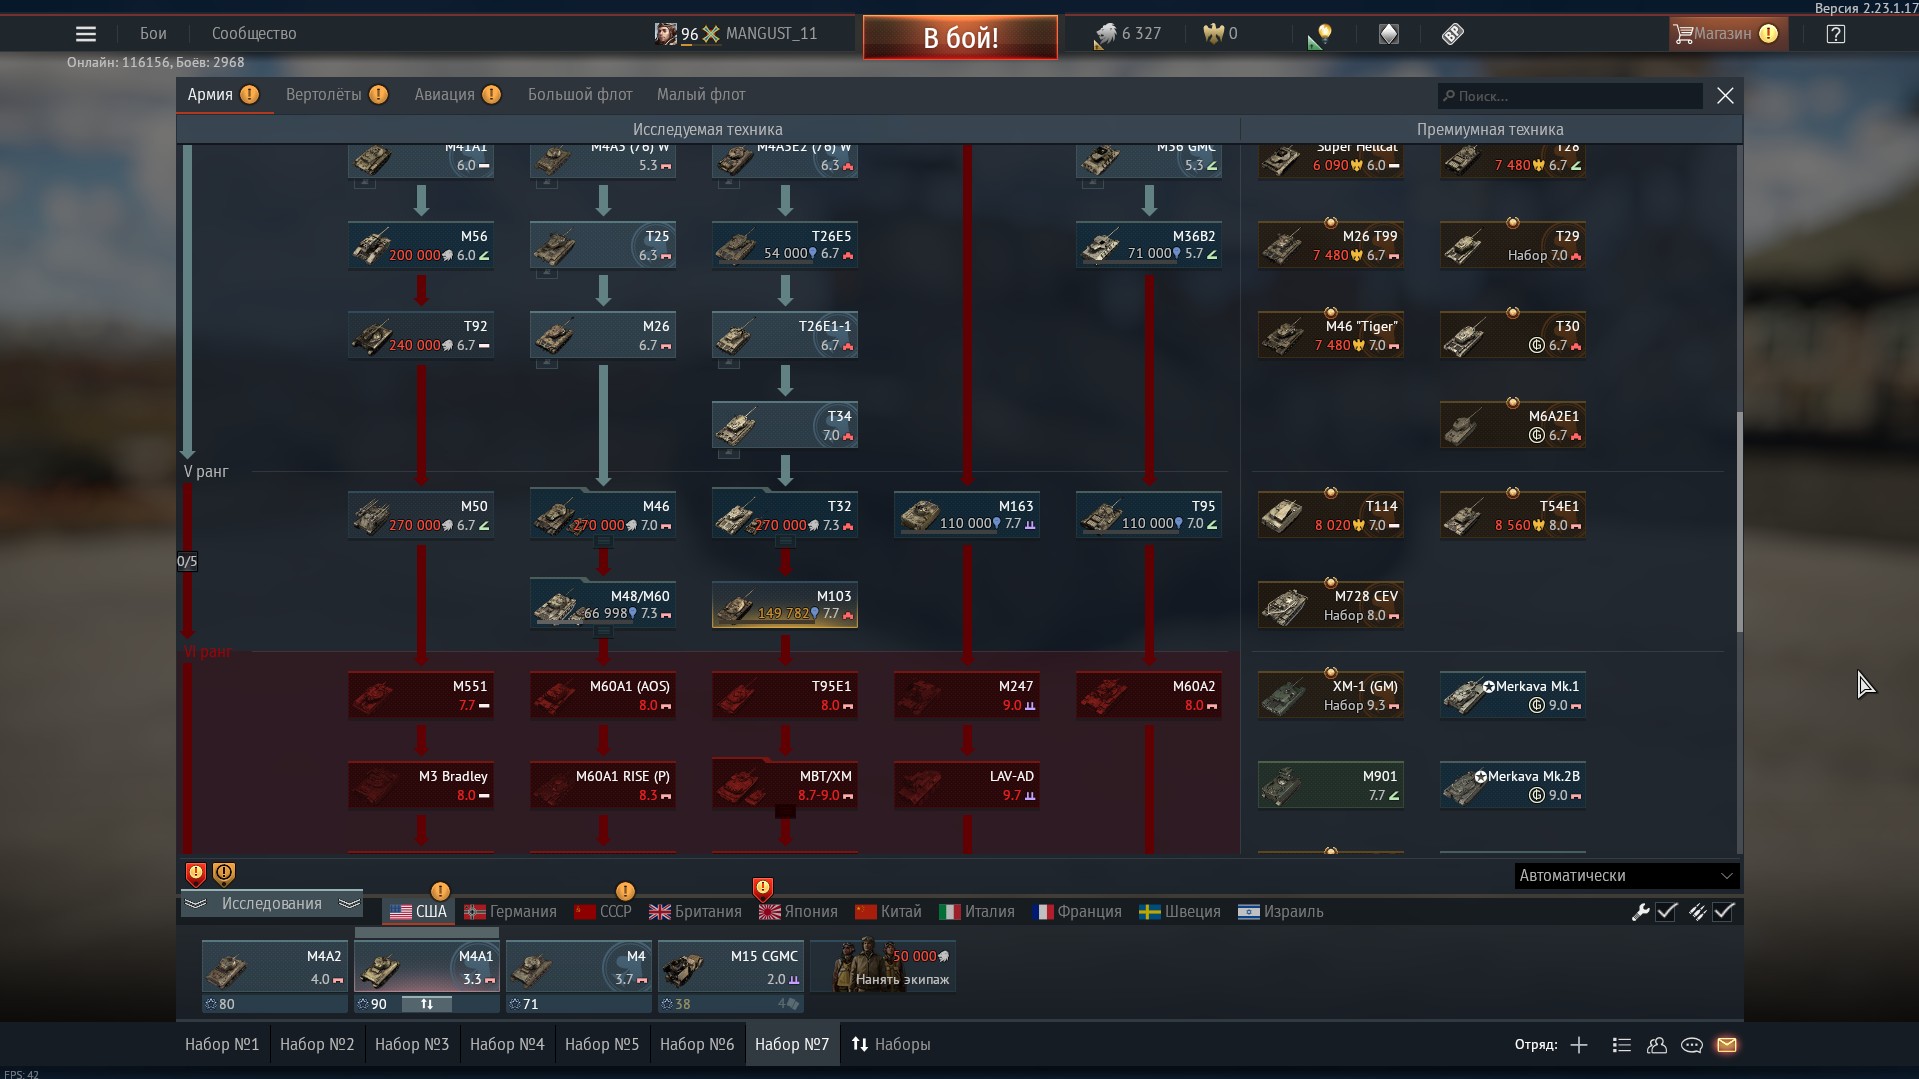This screenshot has height=1079, width=1919.
Task: Click the swap crew arrows under M4A1
Action: click(x=427, y=1004)
